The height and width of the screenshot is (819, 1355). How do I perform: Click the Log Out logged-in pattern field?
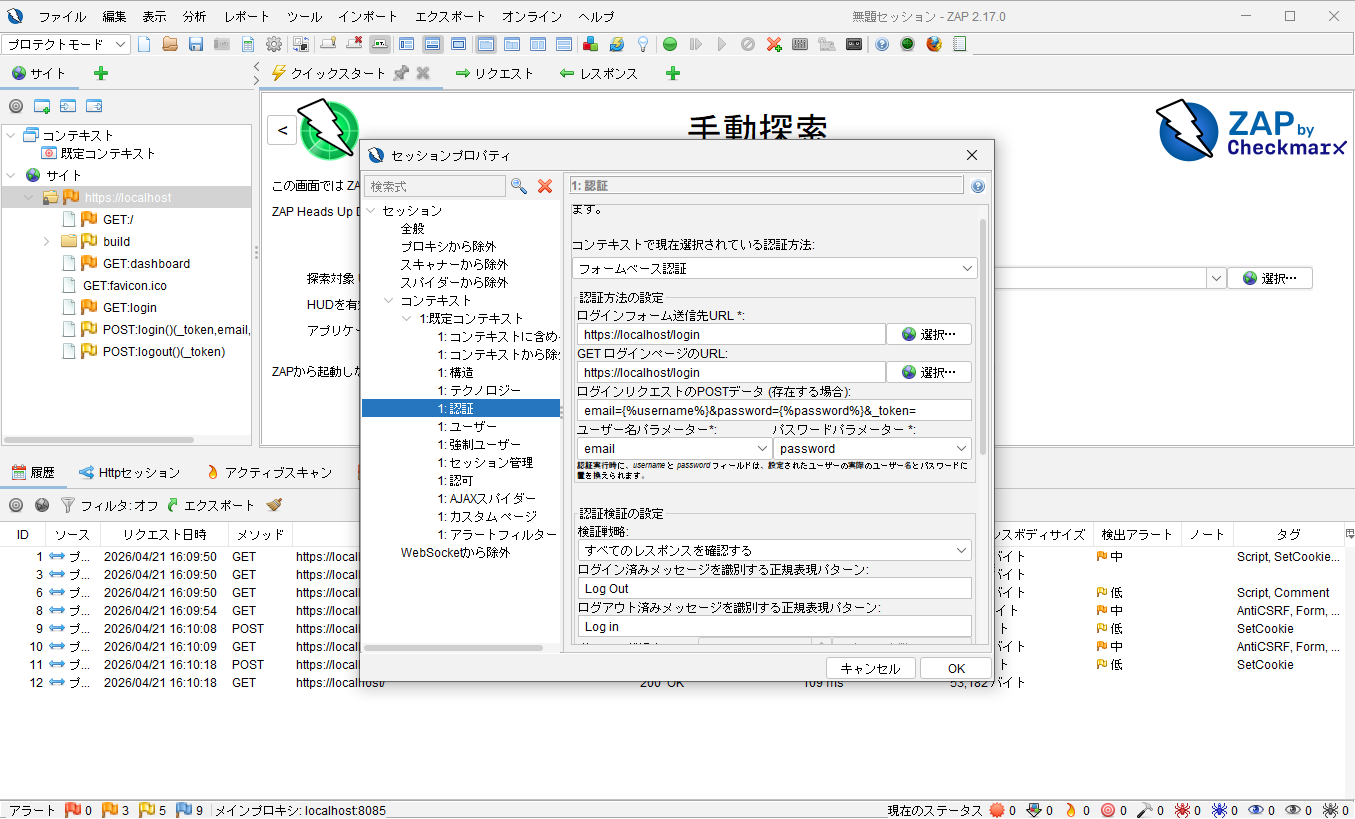[x=774, y=588]
